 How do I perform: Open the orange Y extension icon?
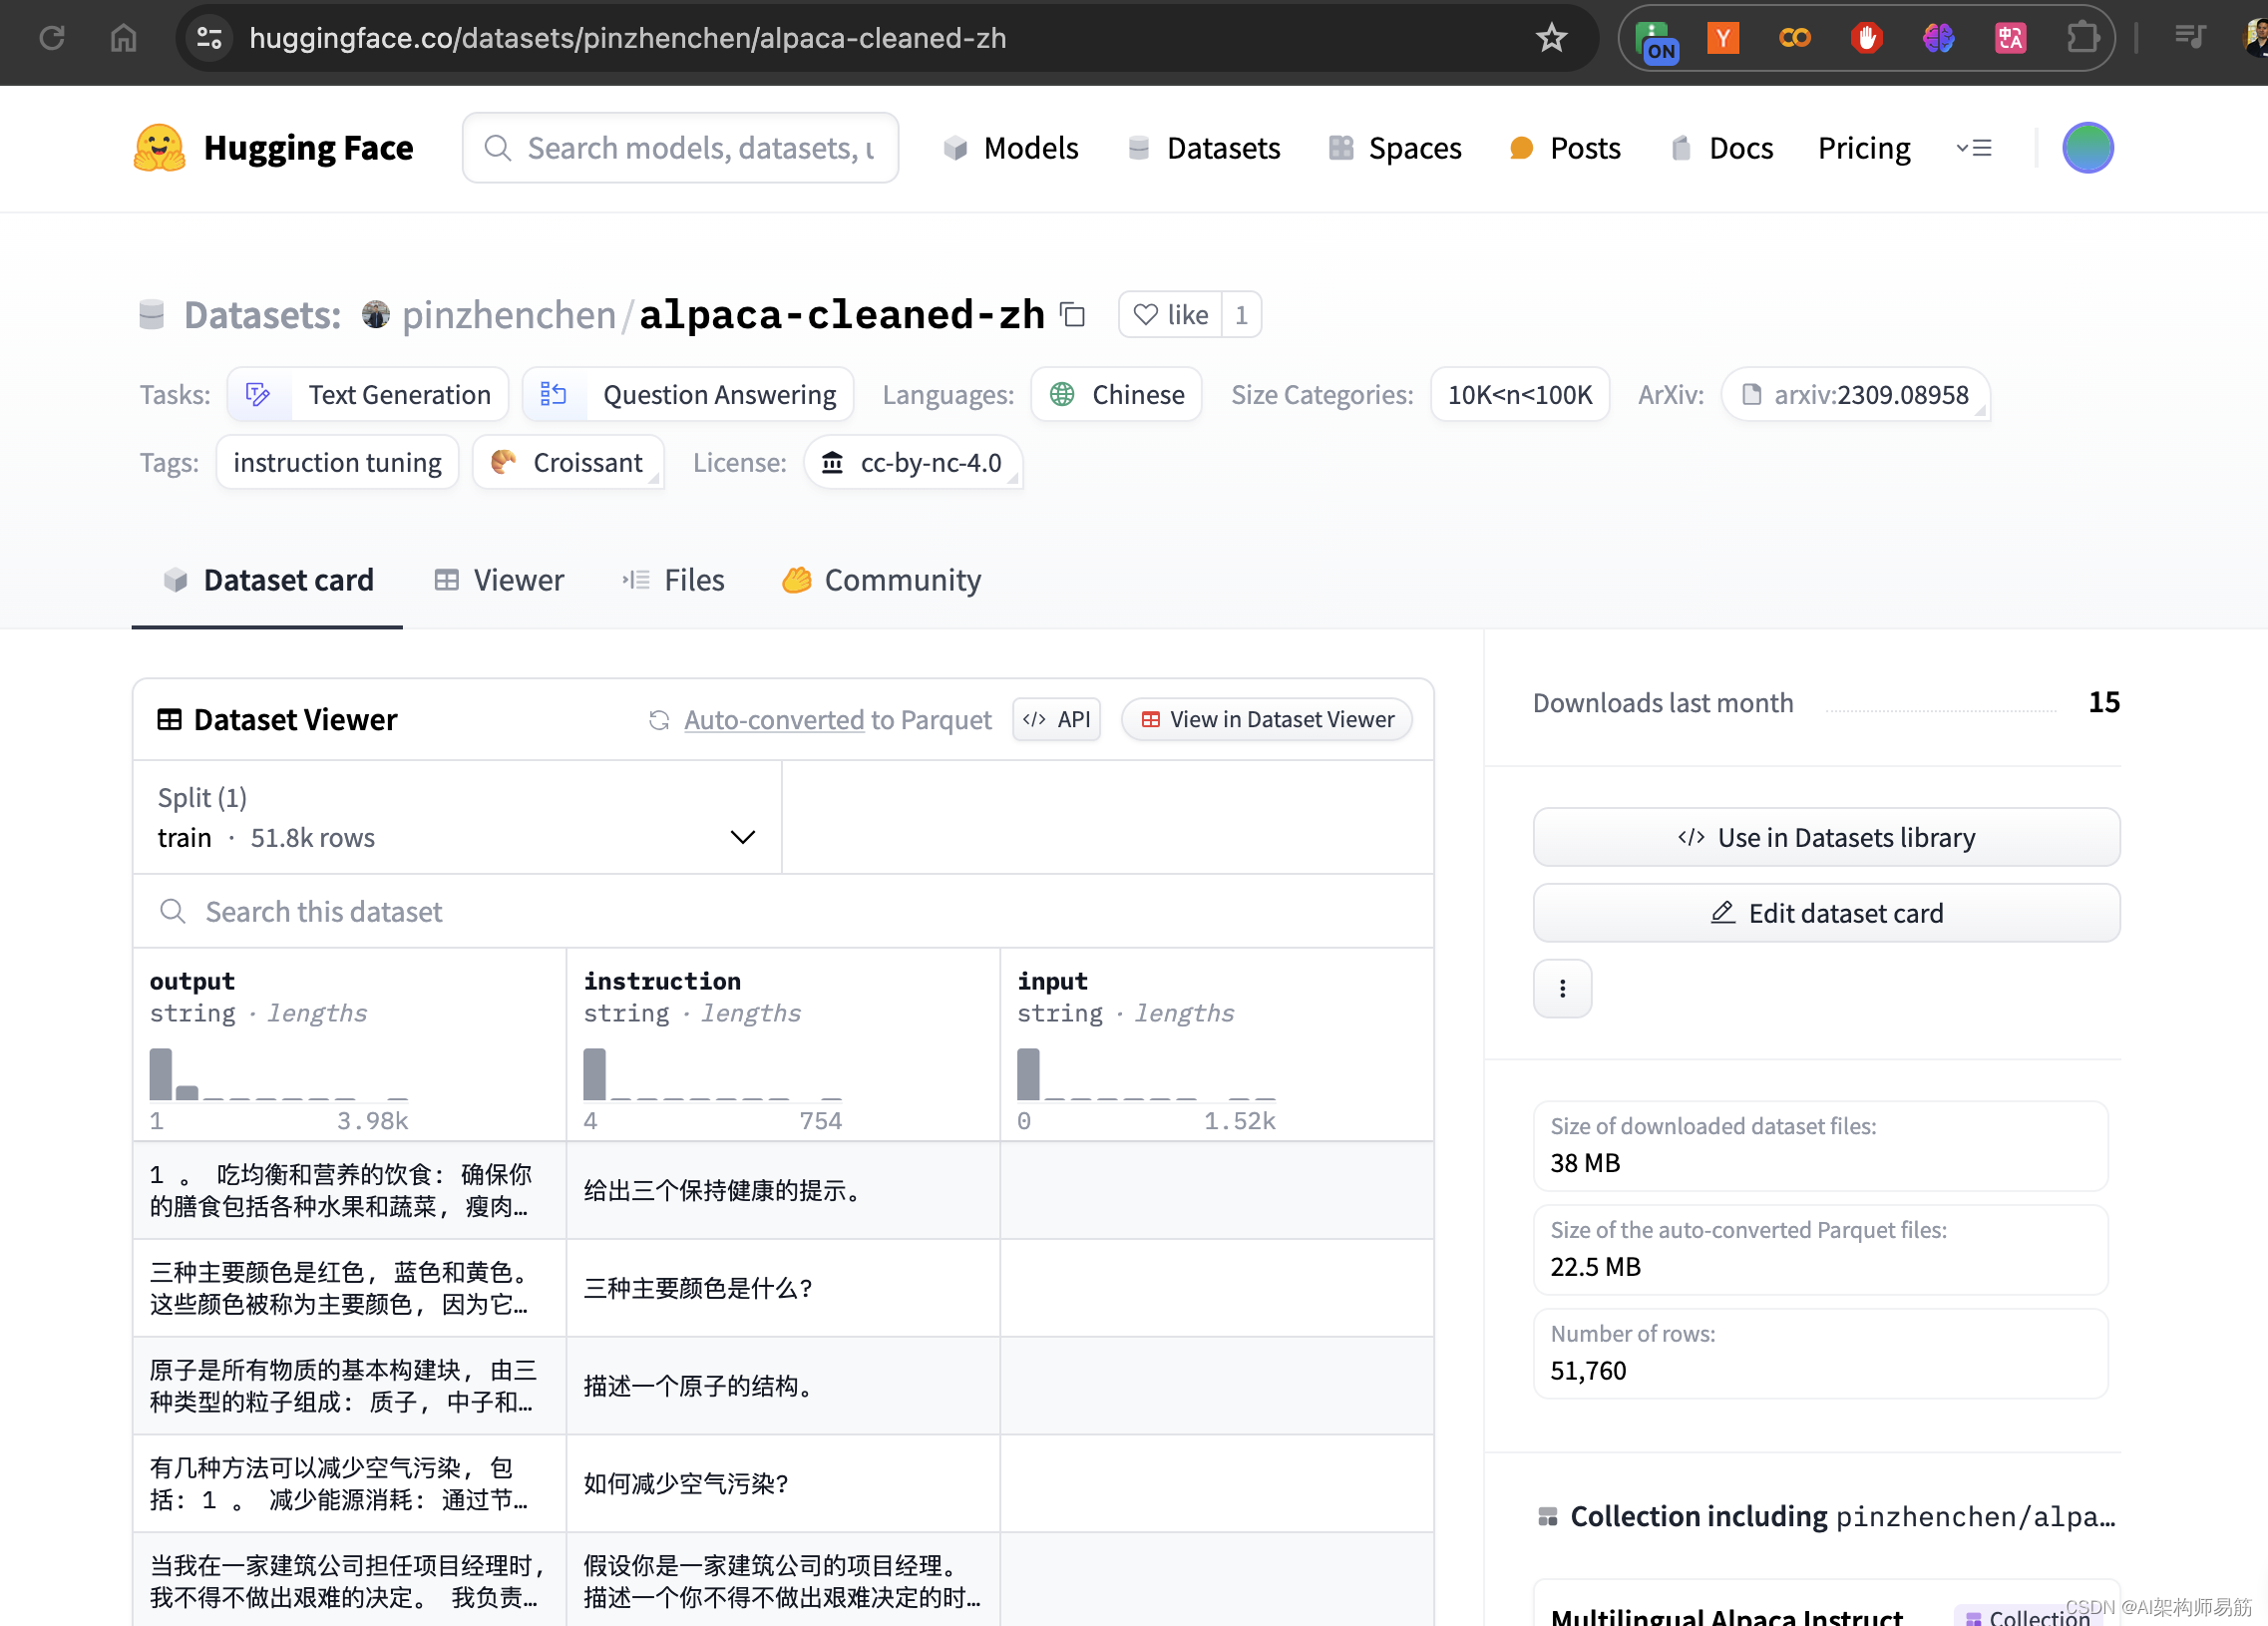tap(1722, 38)
